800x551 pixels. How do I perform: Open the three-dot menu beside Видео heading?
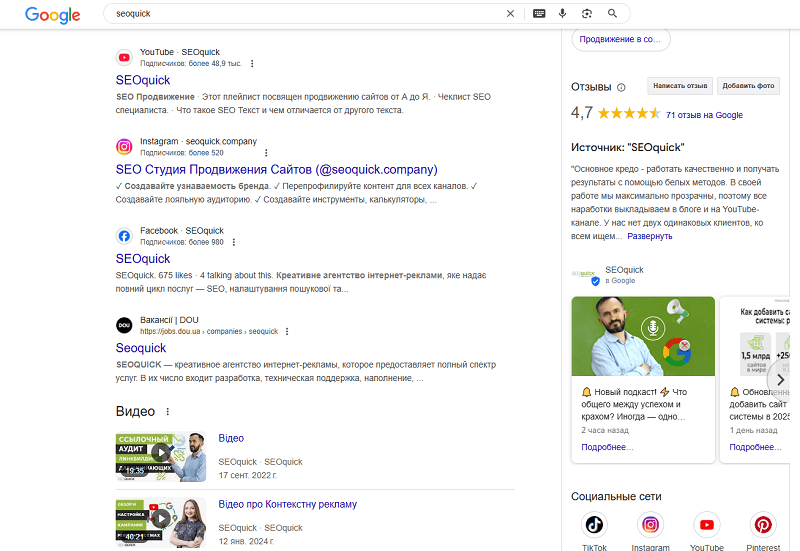[x=167, y=411]
